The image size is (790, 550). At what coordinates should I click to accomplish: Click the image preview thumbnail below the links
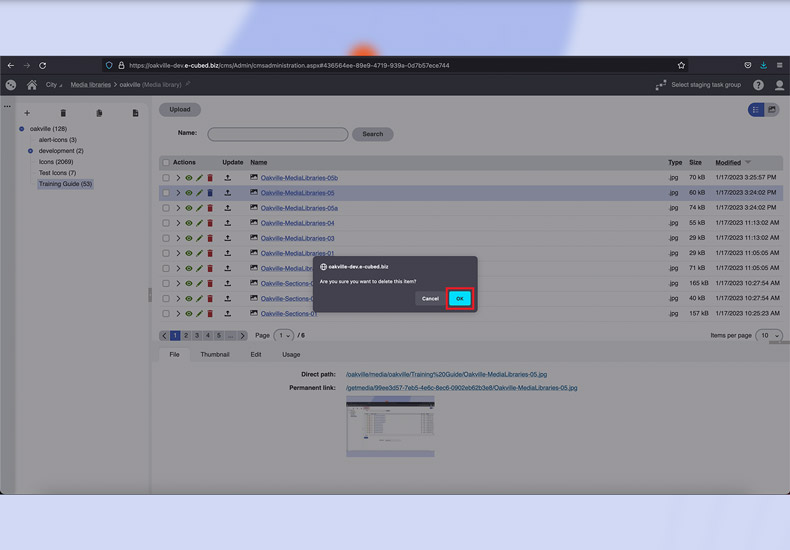[x=390, y=427]
